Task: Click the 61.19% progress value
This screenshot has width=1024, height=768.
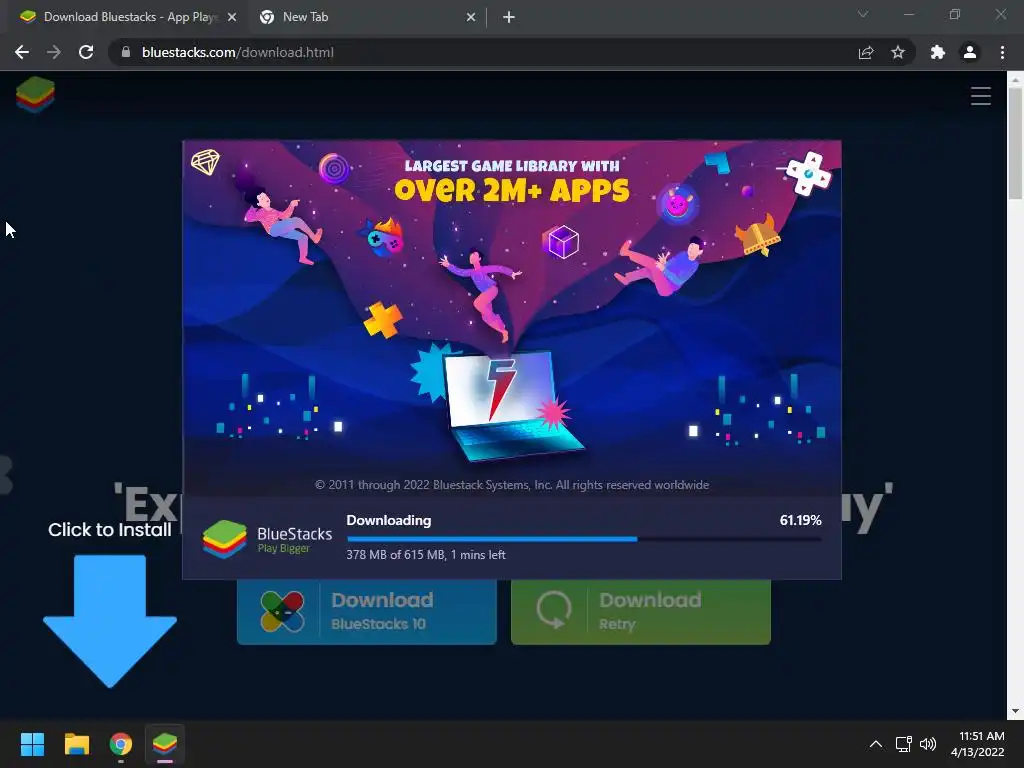Action: [800, 520]
